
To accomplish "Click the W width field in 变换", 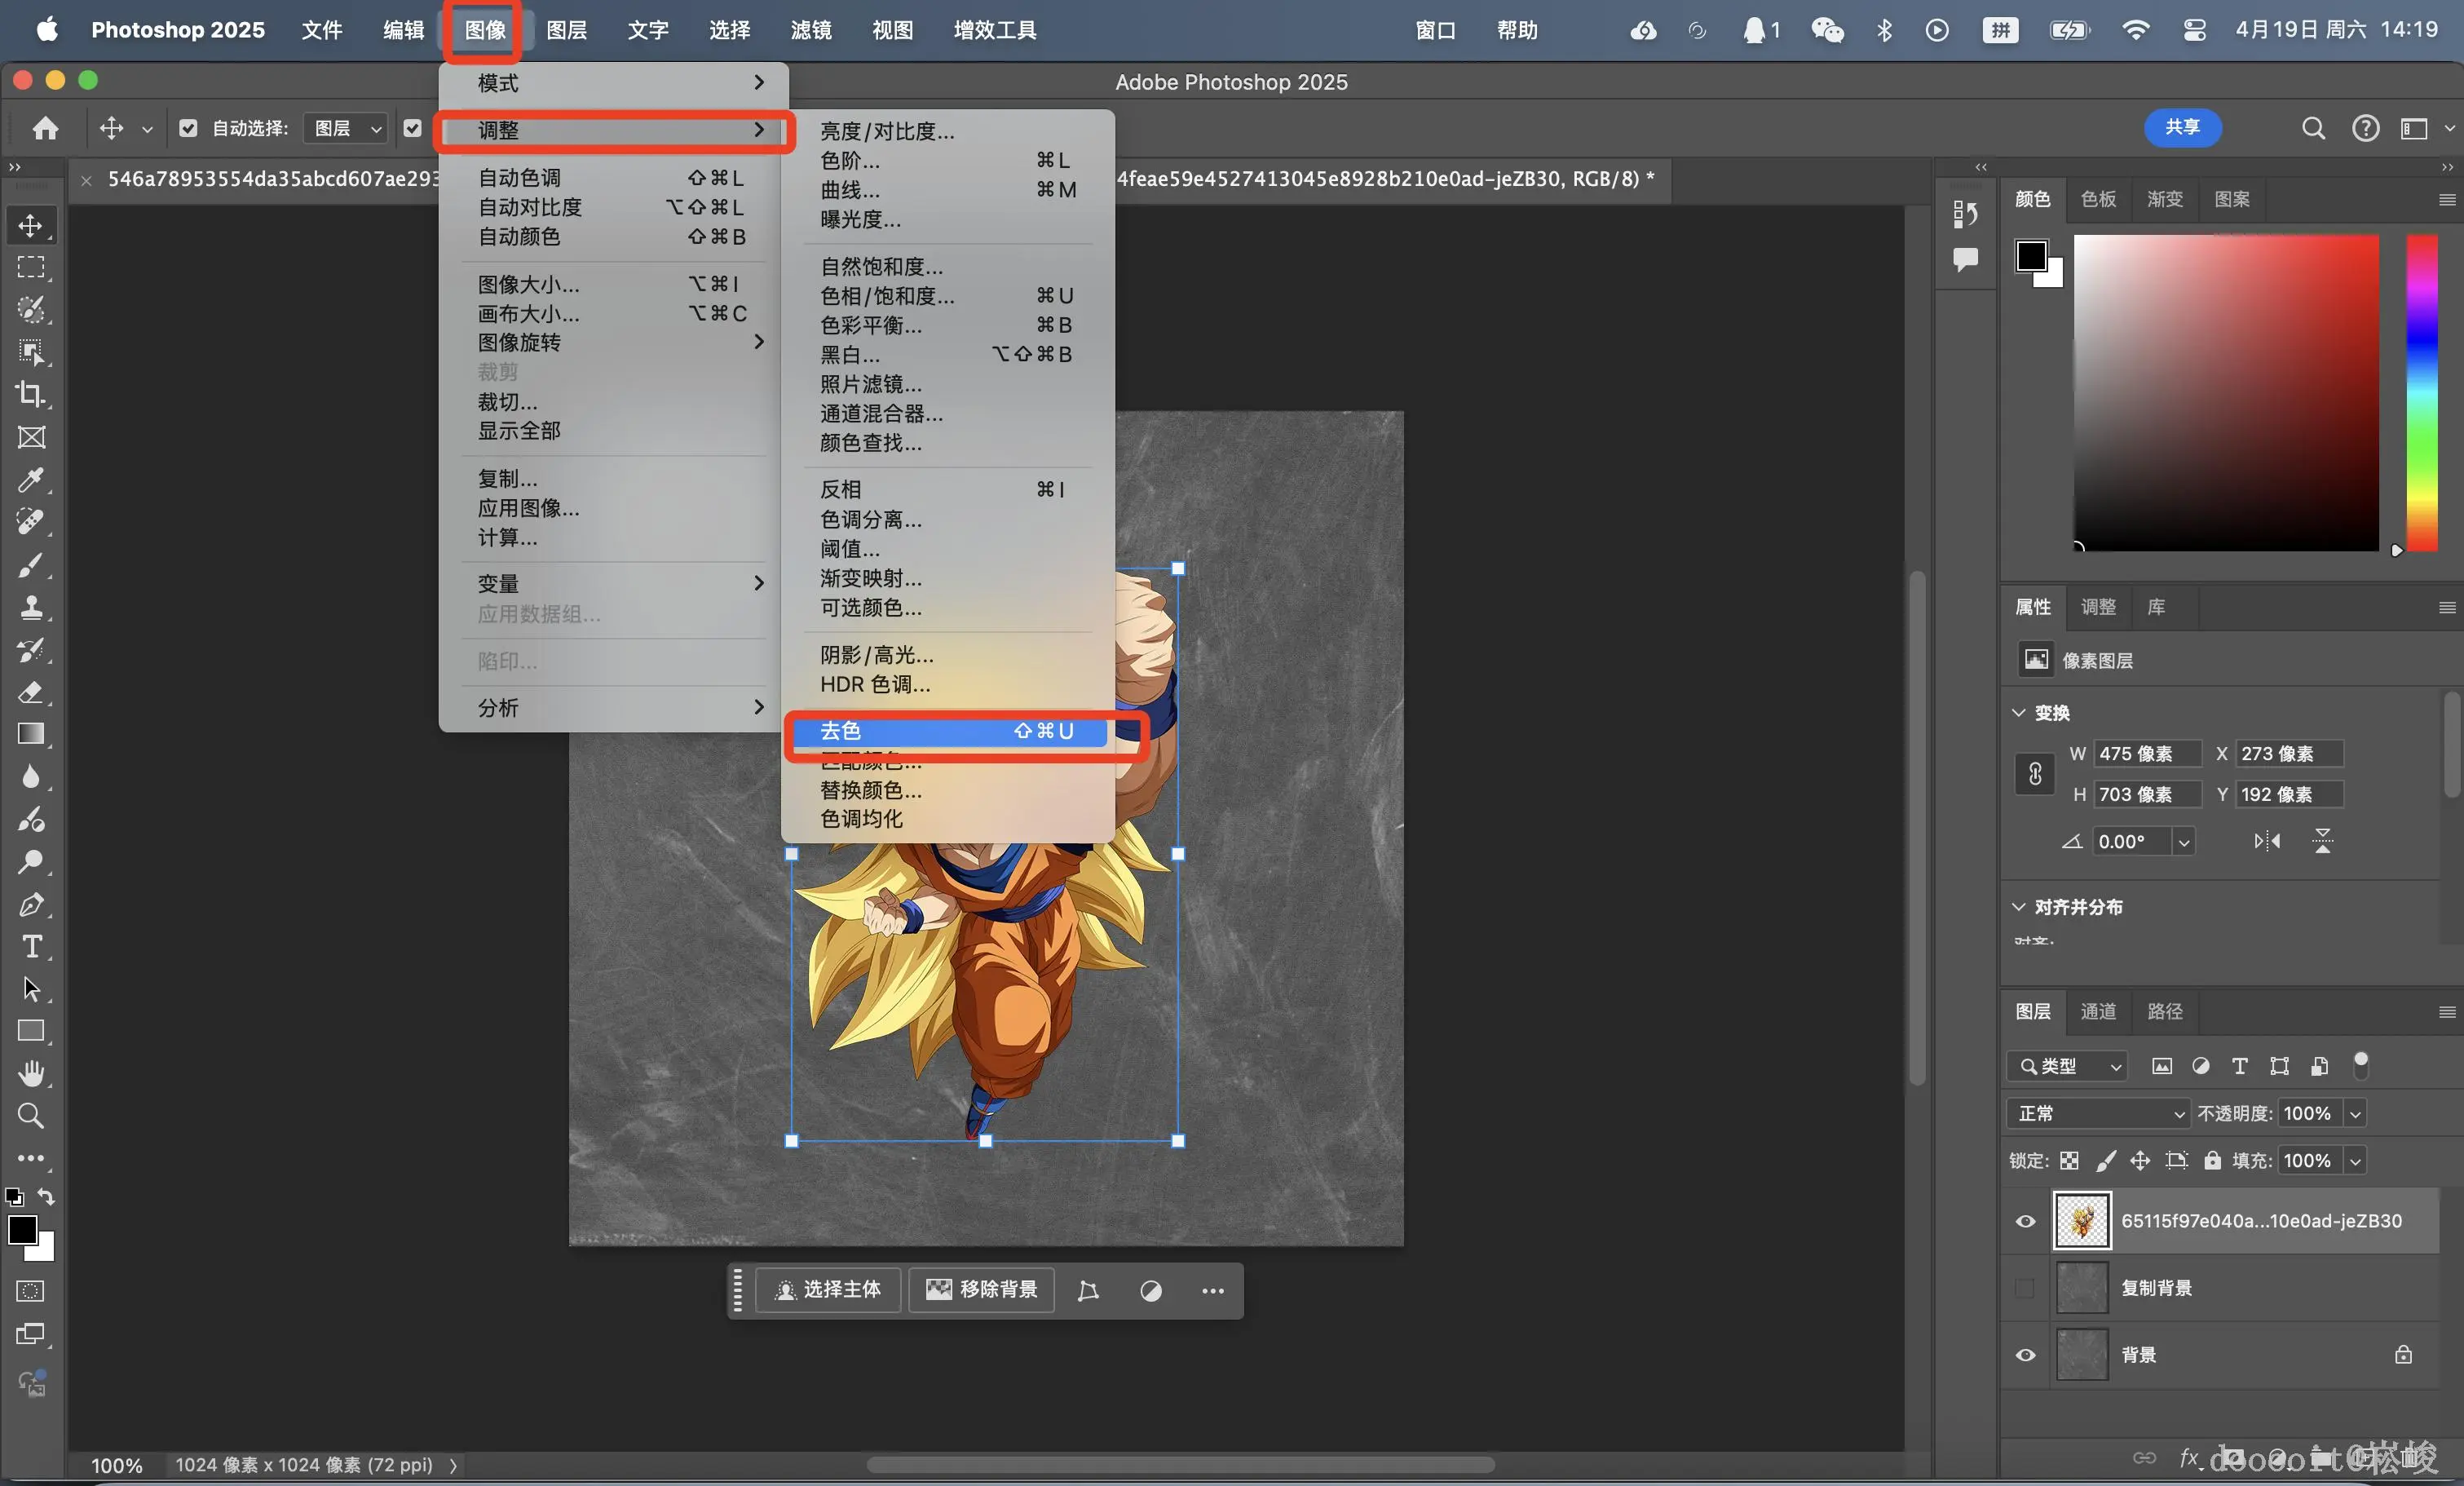I will [2146, 753].
